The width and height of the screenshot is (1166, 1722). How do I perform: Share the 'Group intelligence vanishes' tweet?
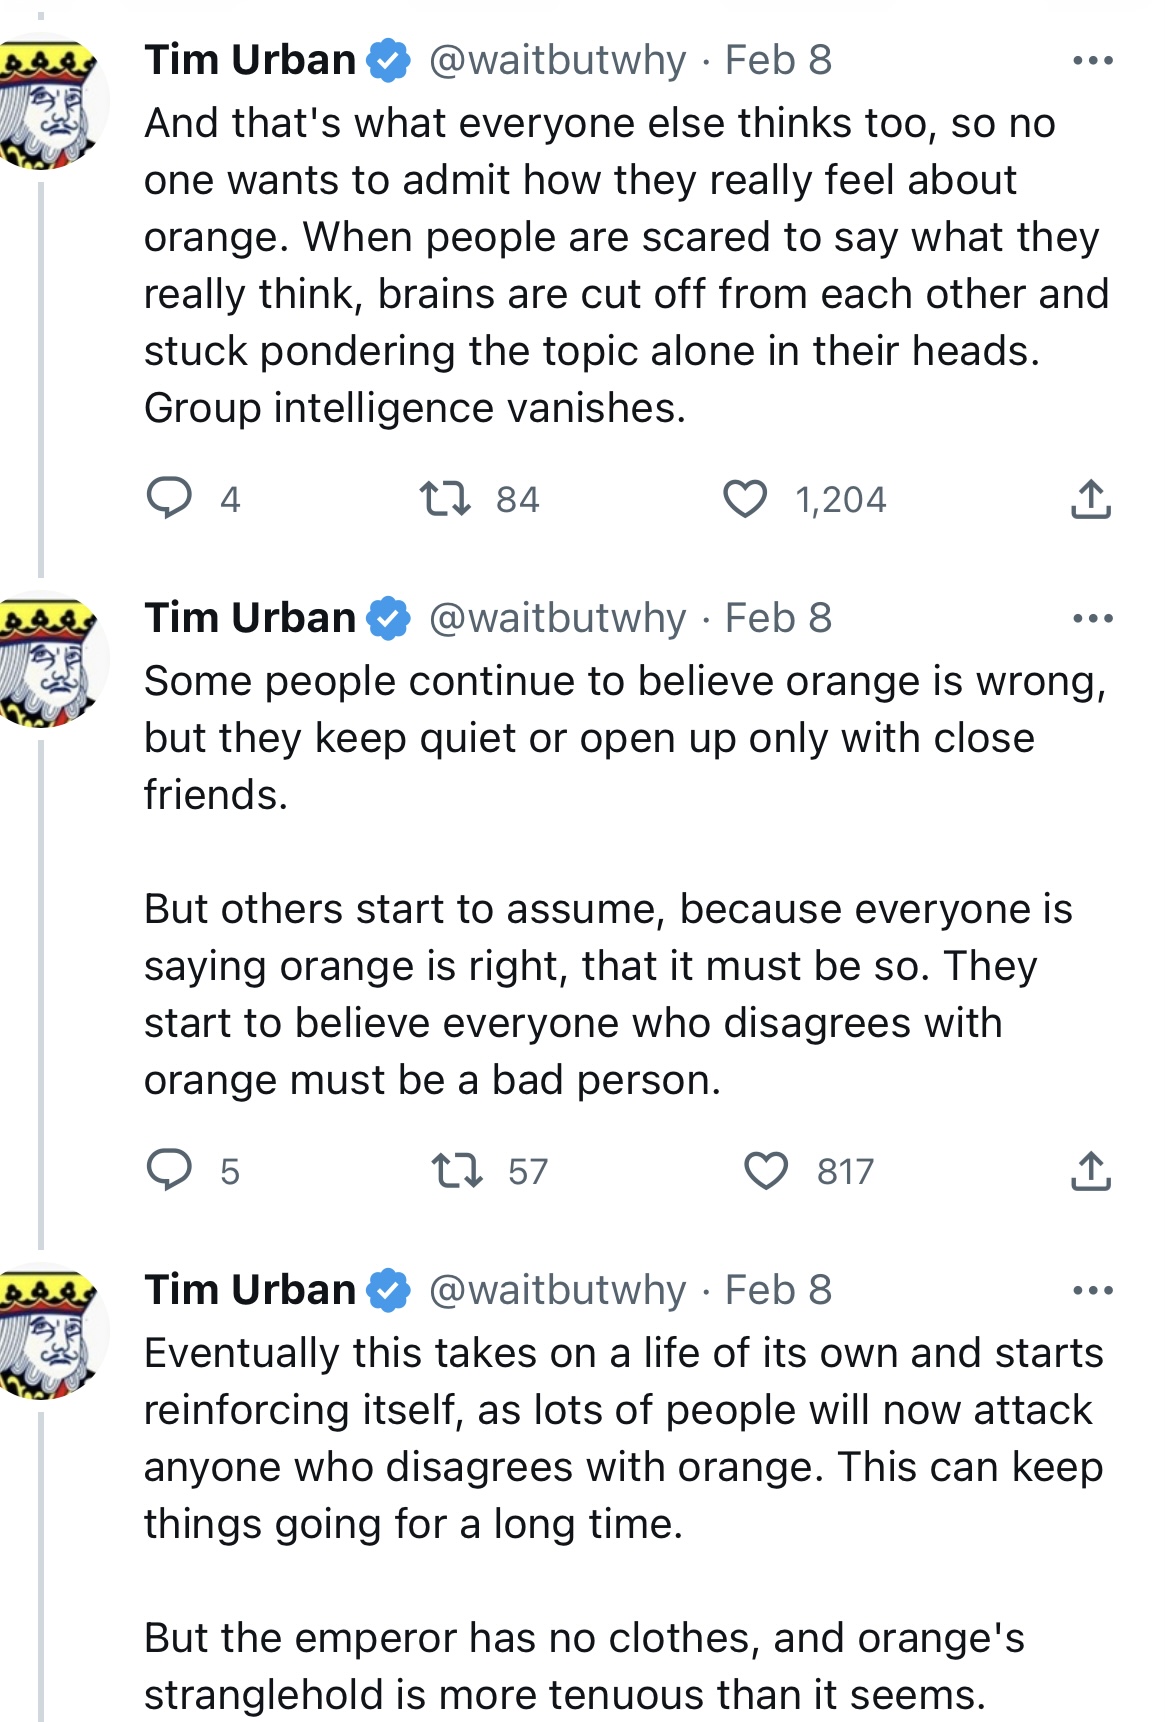pos(1090,498)
